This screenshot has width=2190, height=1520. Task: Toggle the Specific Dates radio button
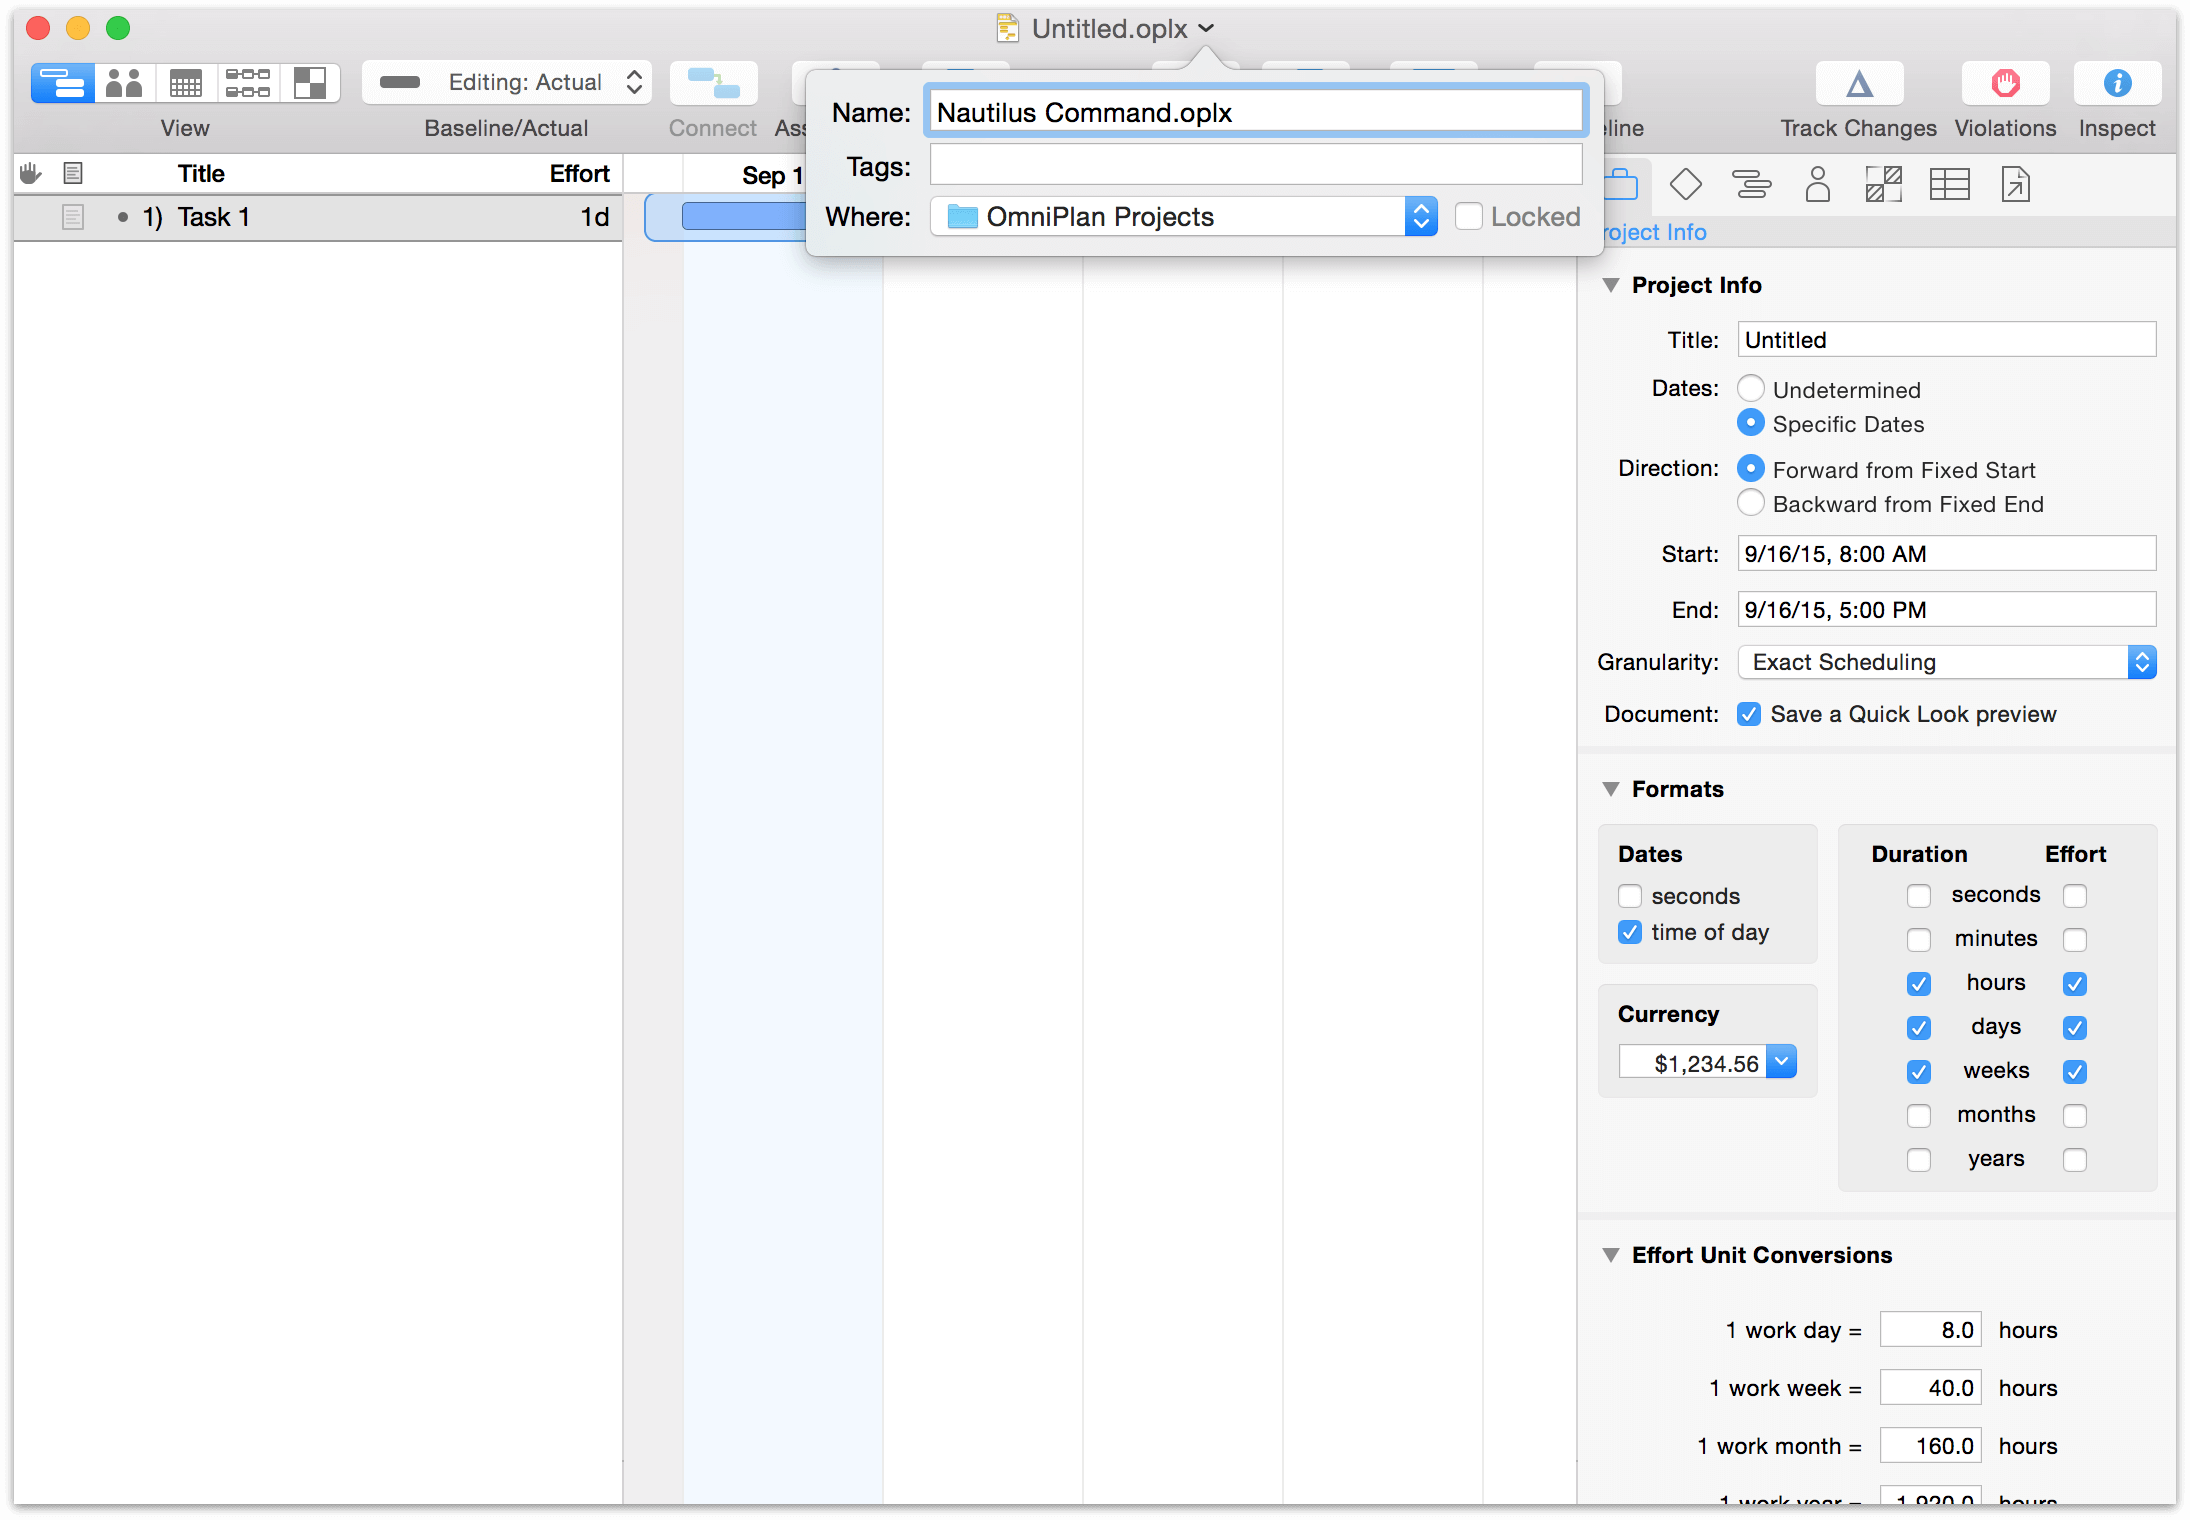click(1752, 423)
